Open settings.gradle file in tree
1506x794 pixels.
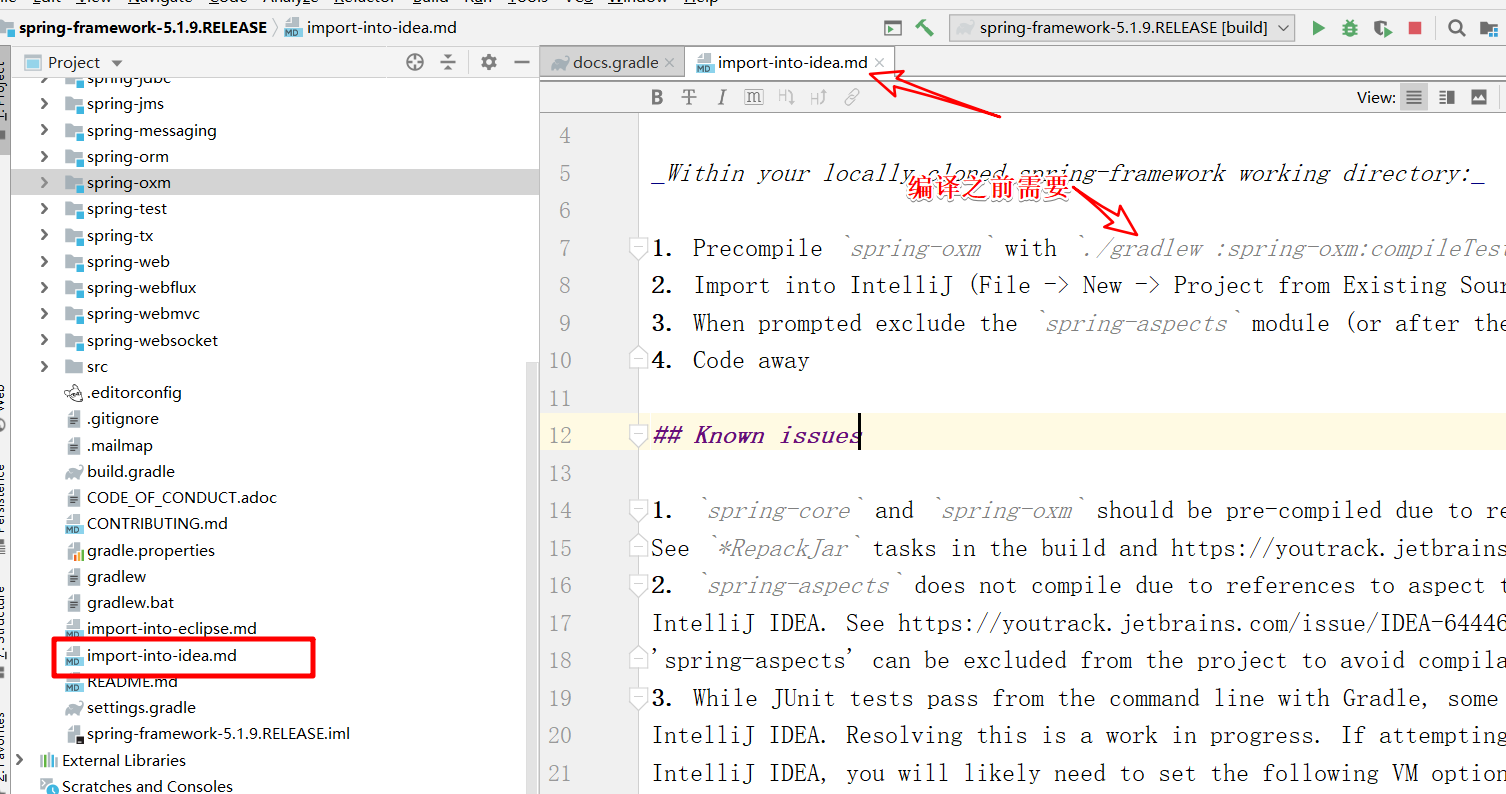click(x=141, y=707)
